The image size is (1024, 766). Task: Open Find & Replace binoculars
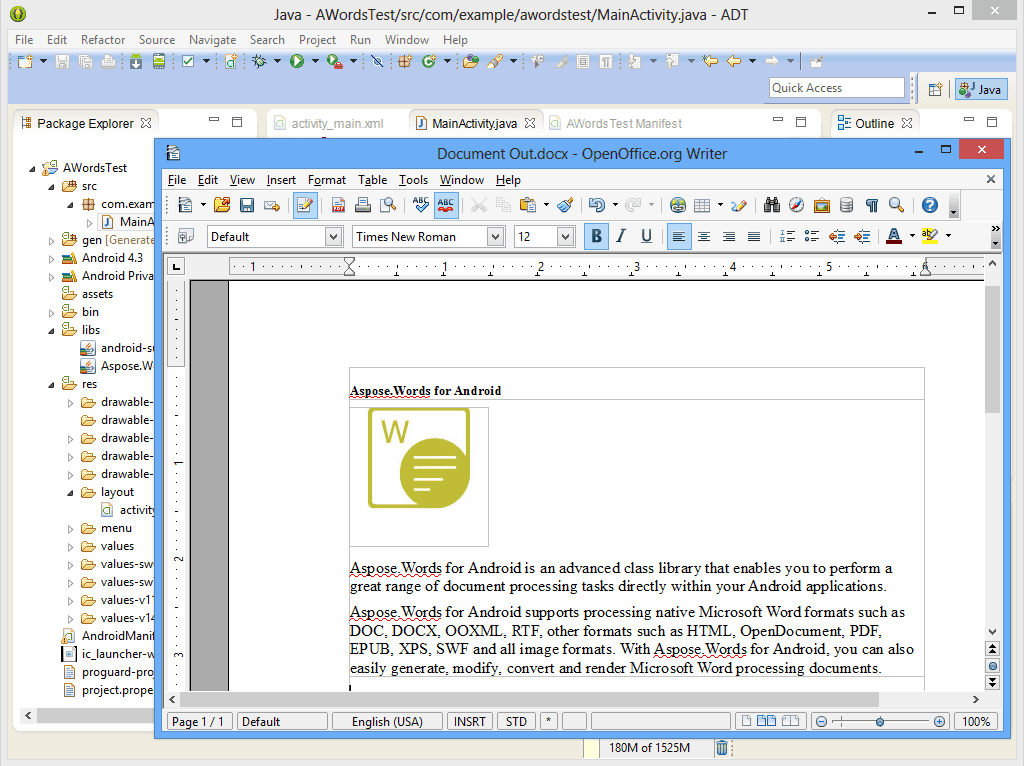click(x=772, y=205)
